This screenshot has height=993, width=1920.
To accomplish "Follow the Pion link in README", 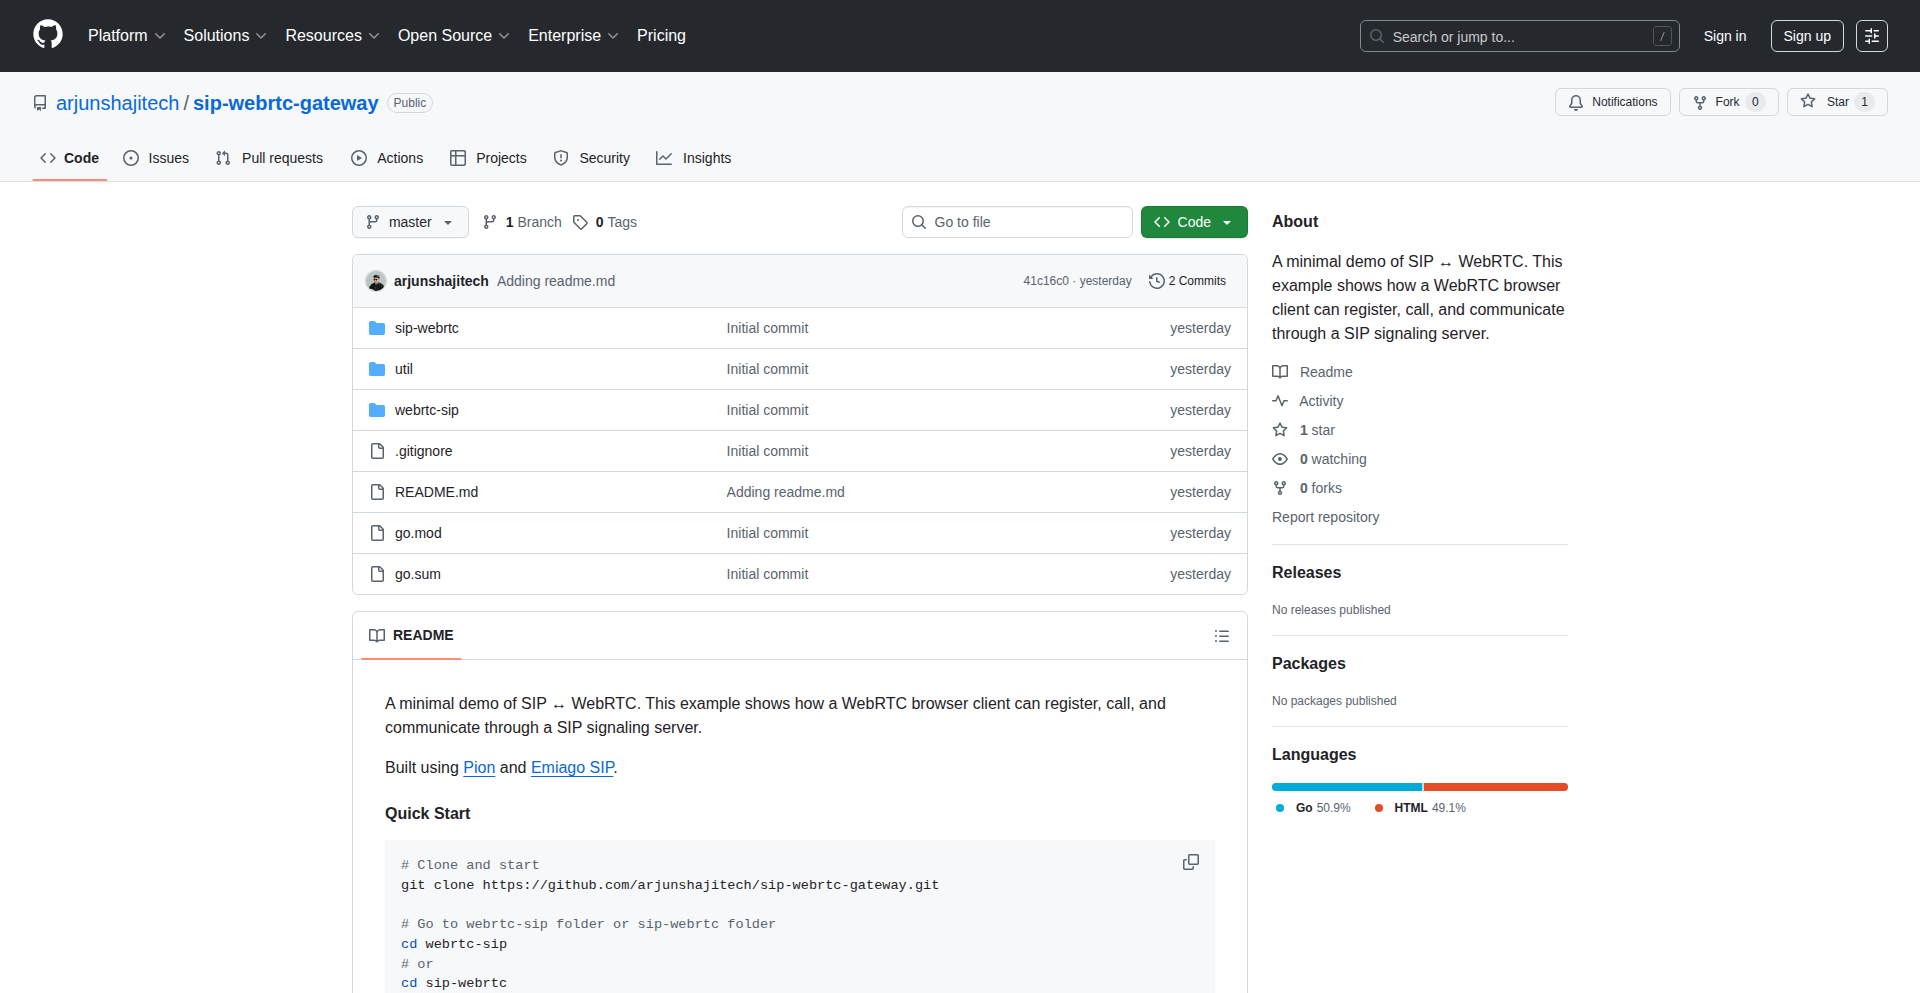I will tap(479, 767).
